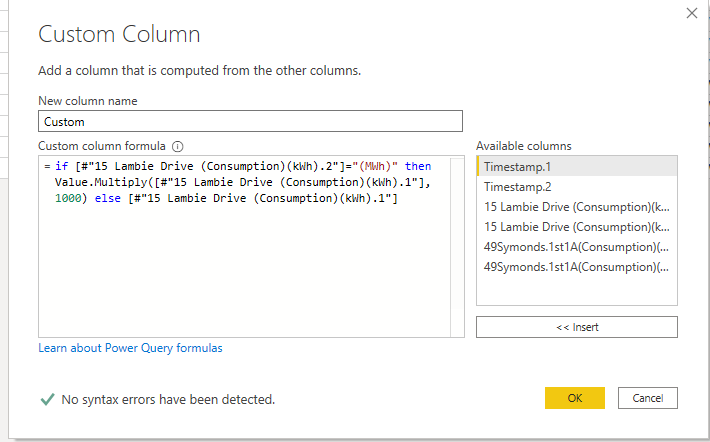Click the 1000 value in formula
710x442 pixels.
[x=68, y=198]
